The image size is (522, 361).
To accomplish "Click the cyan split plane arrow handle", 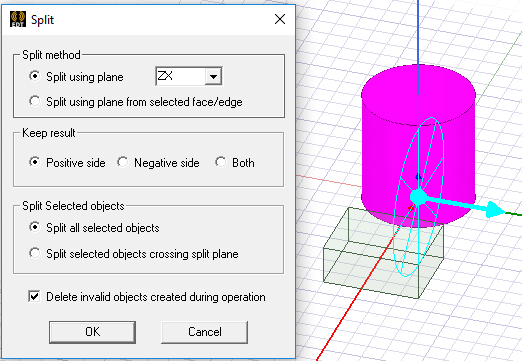I will coord(495,209).
